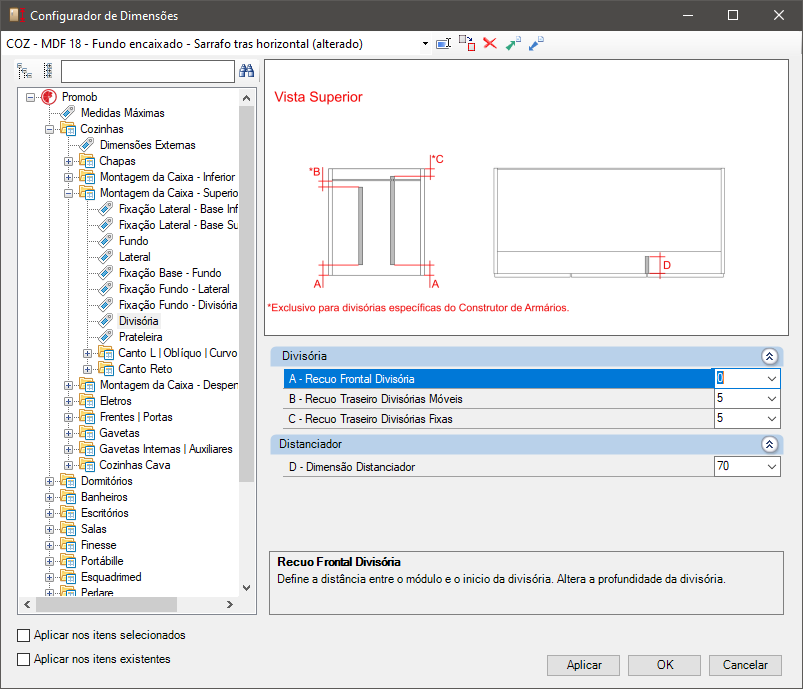Screen dimensions: 803x689
Task: Click the green arrow export icon
Action: pos(513,44)
